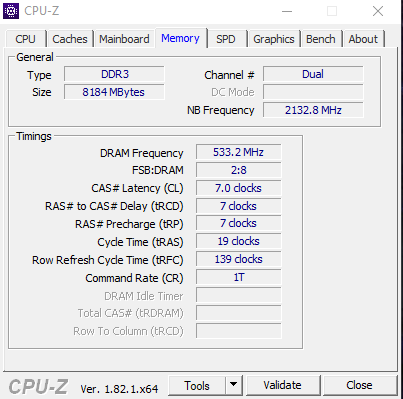Screen dimensions: 403x399
Task: Select the empty DC Mode field
Action: point(313,92)
